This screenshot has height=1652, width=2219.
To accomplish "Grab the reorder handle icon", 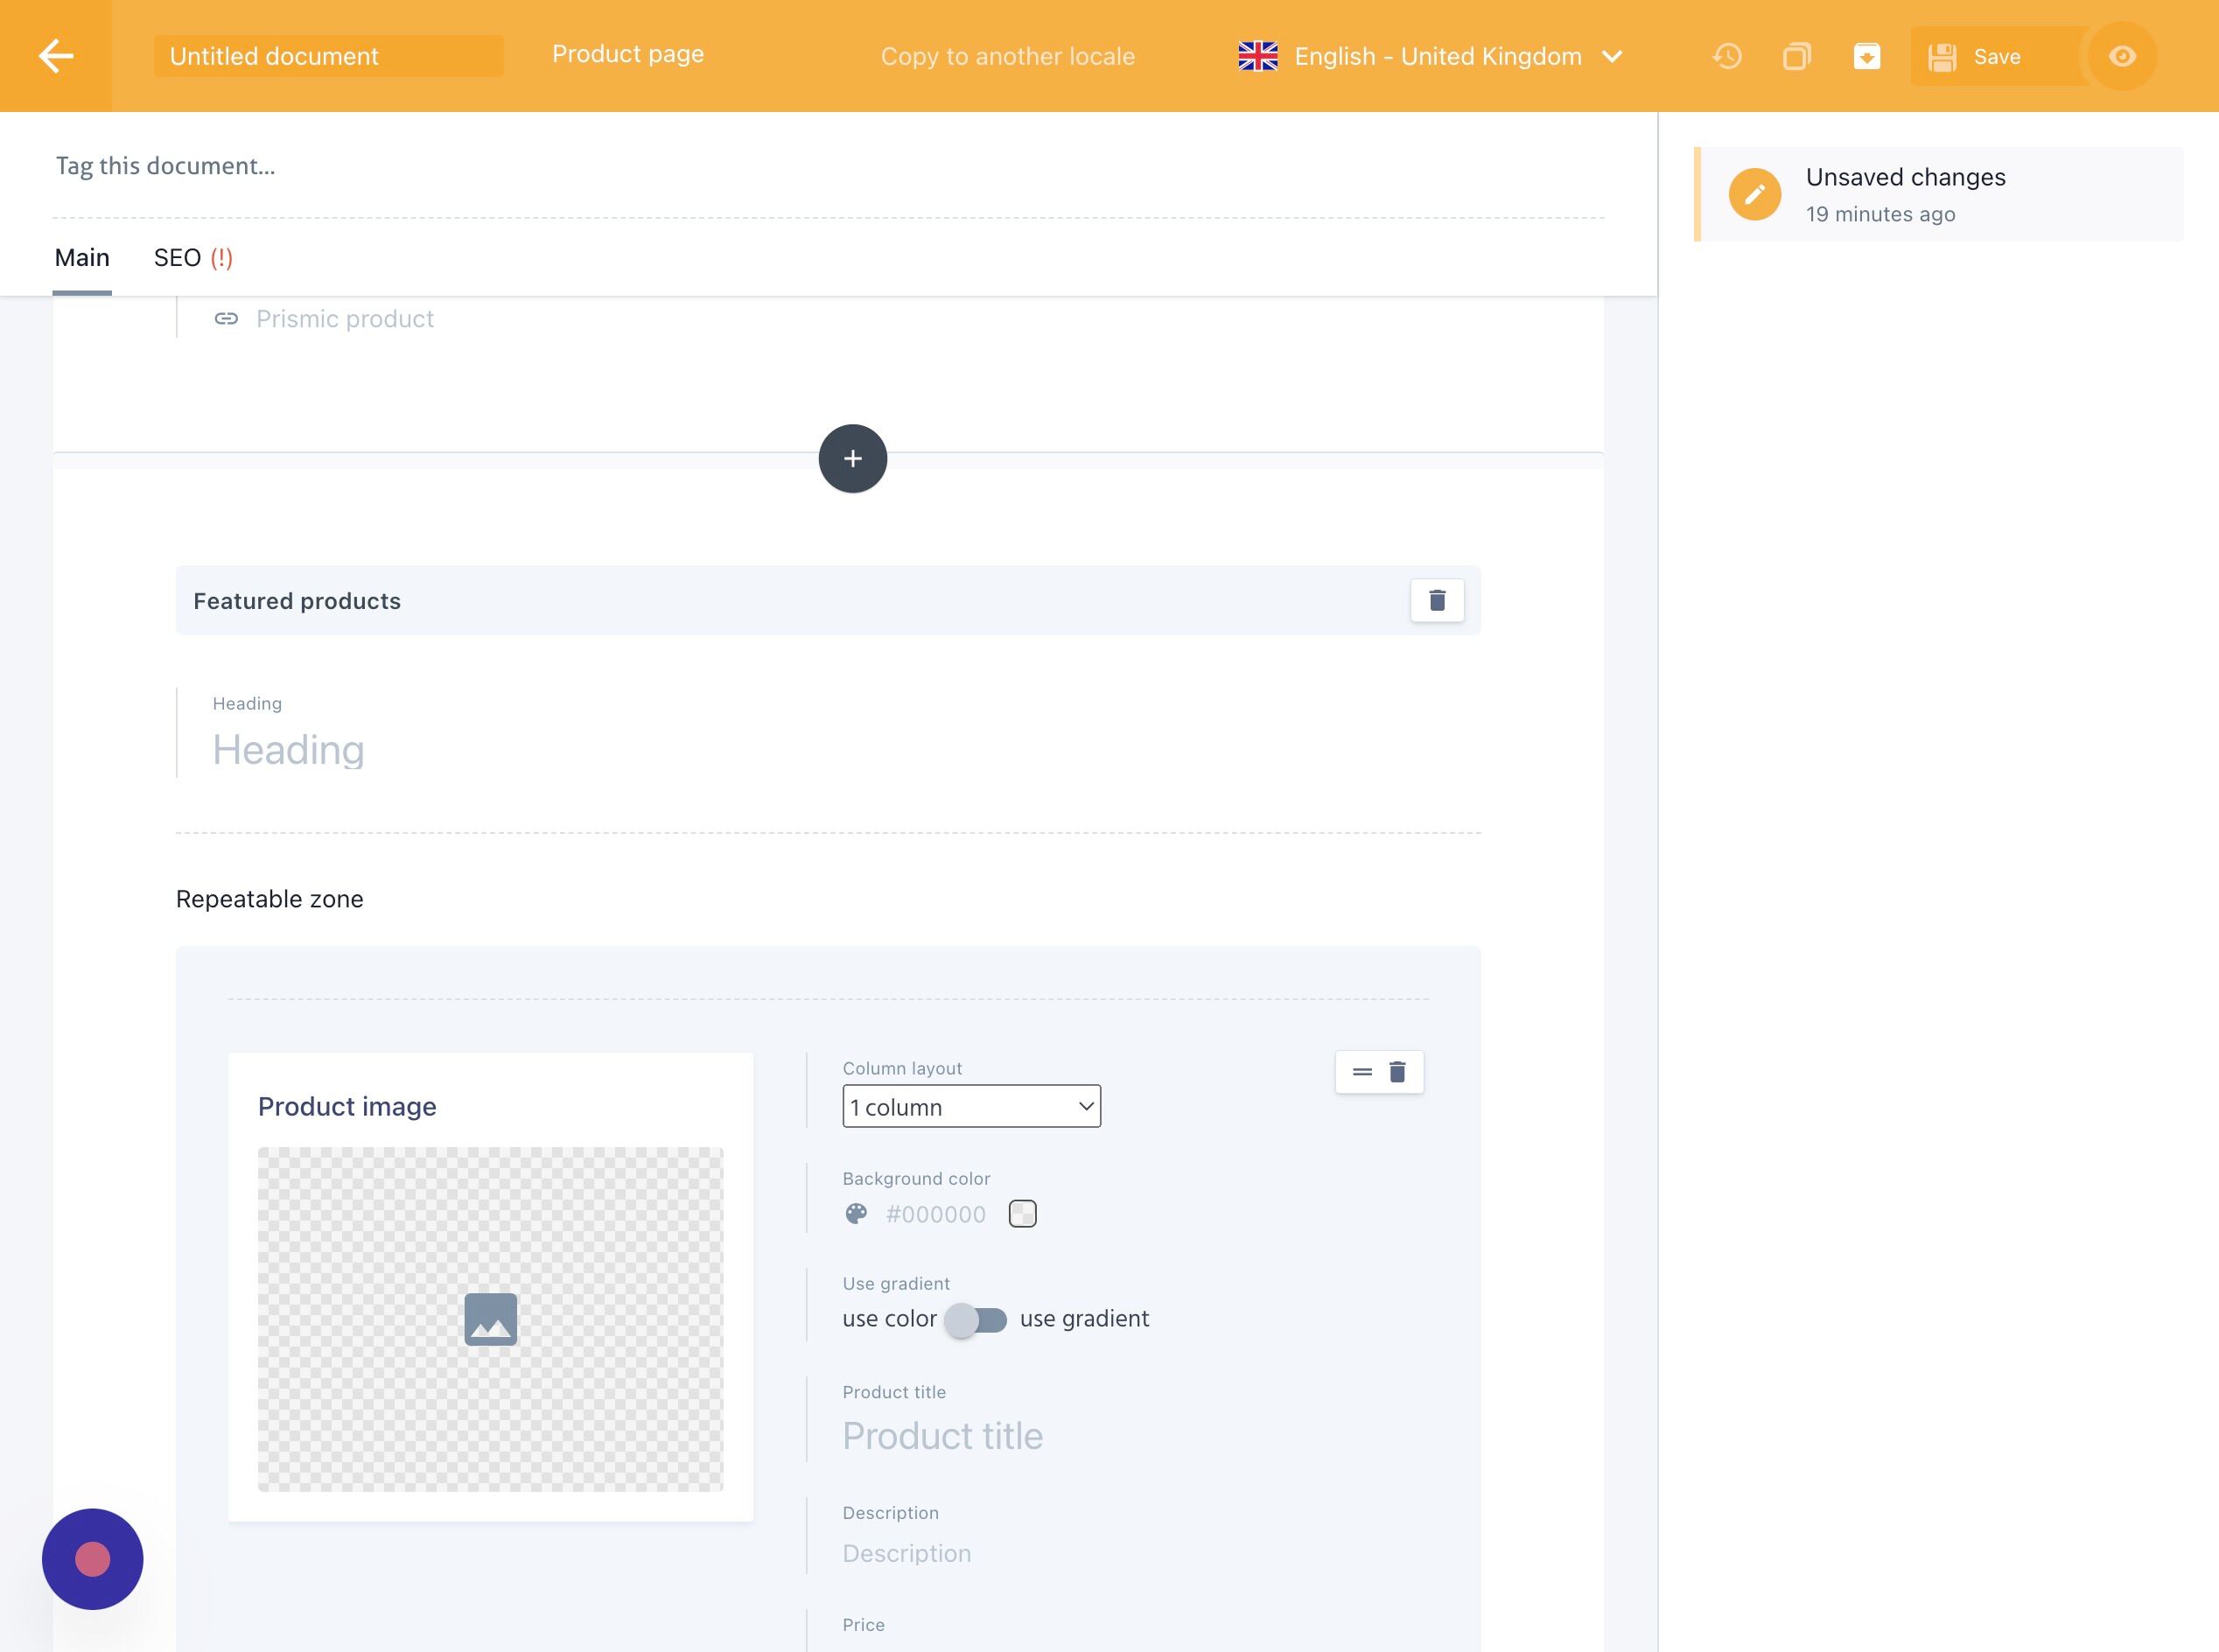I will [1362, 1072].
